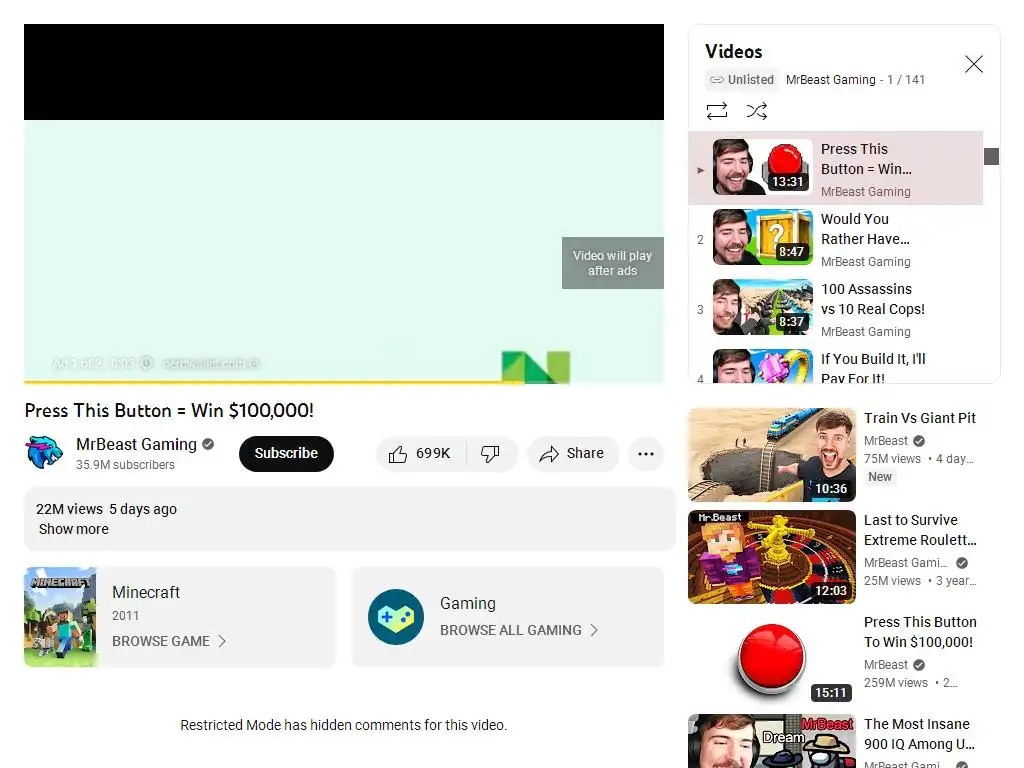Click MrBeast channel under Train Vs Giant Pit
Image resolution: width=1024 pixels, height=768 pixels.
tap(886, 441)
